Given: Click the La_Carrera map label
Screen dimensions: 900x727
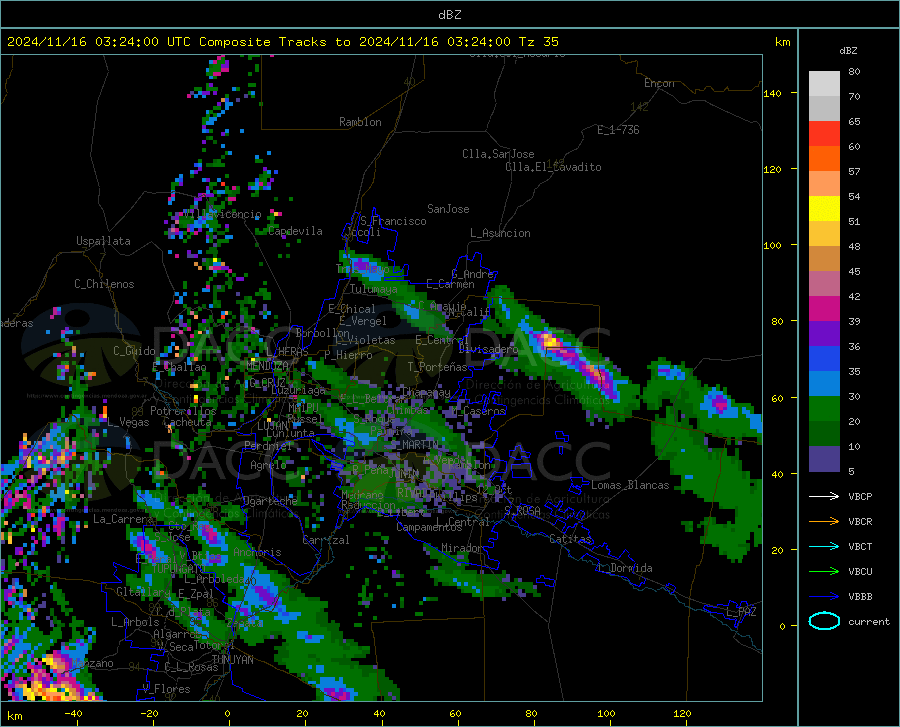Looking at the screenshot, I should (x=122, y=519).
